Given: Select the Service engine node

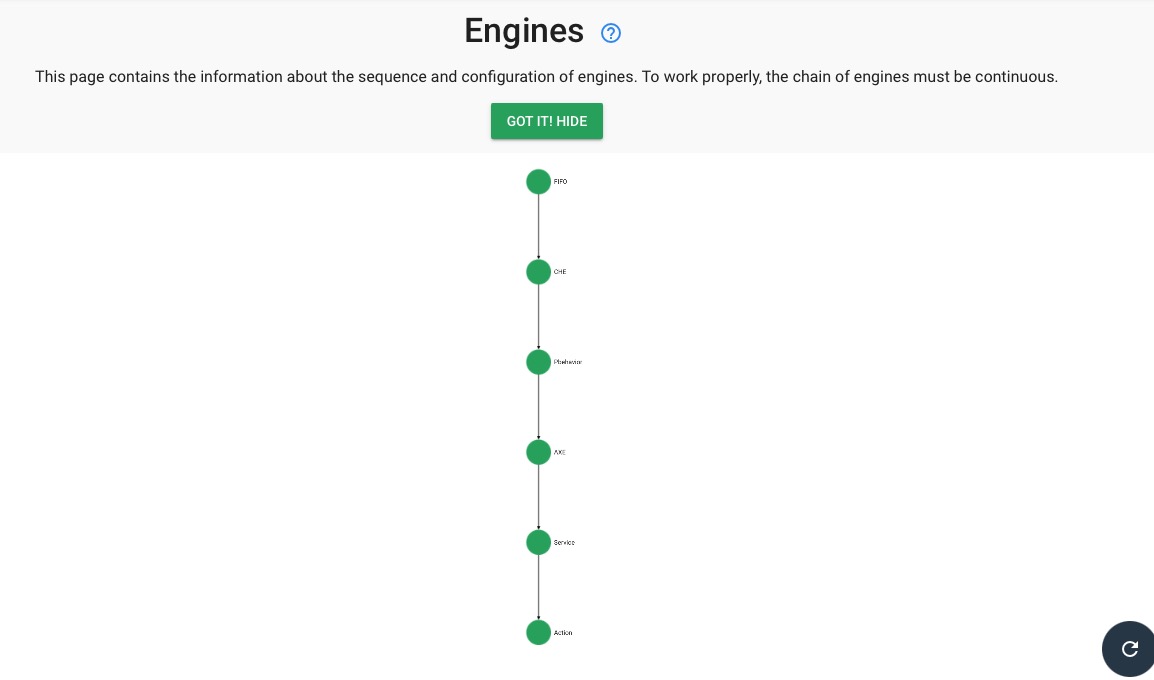Looking at the screenshot, I should coord(538,542).
